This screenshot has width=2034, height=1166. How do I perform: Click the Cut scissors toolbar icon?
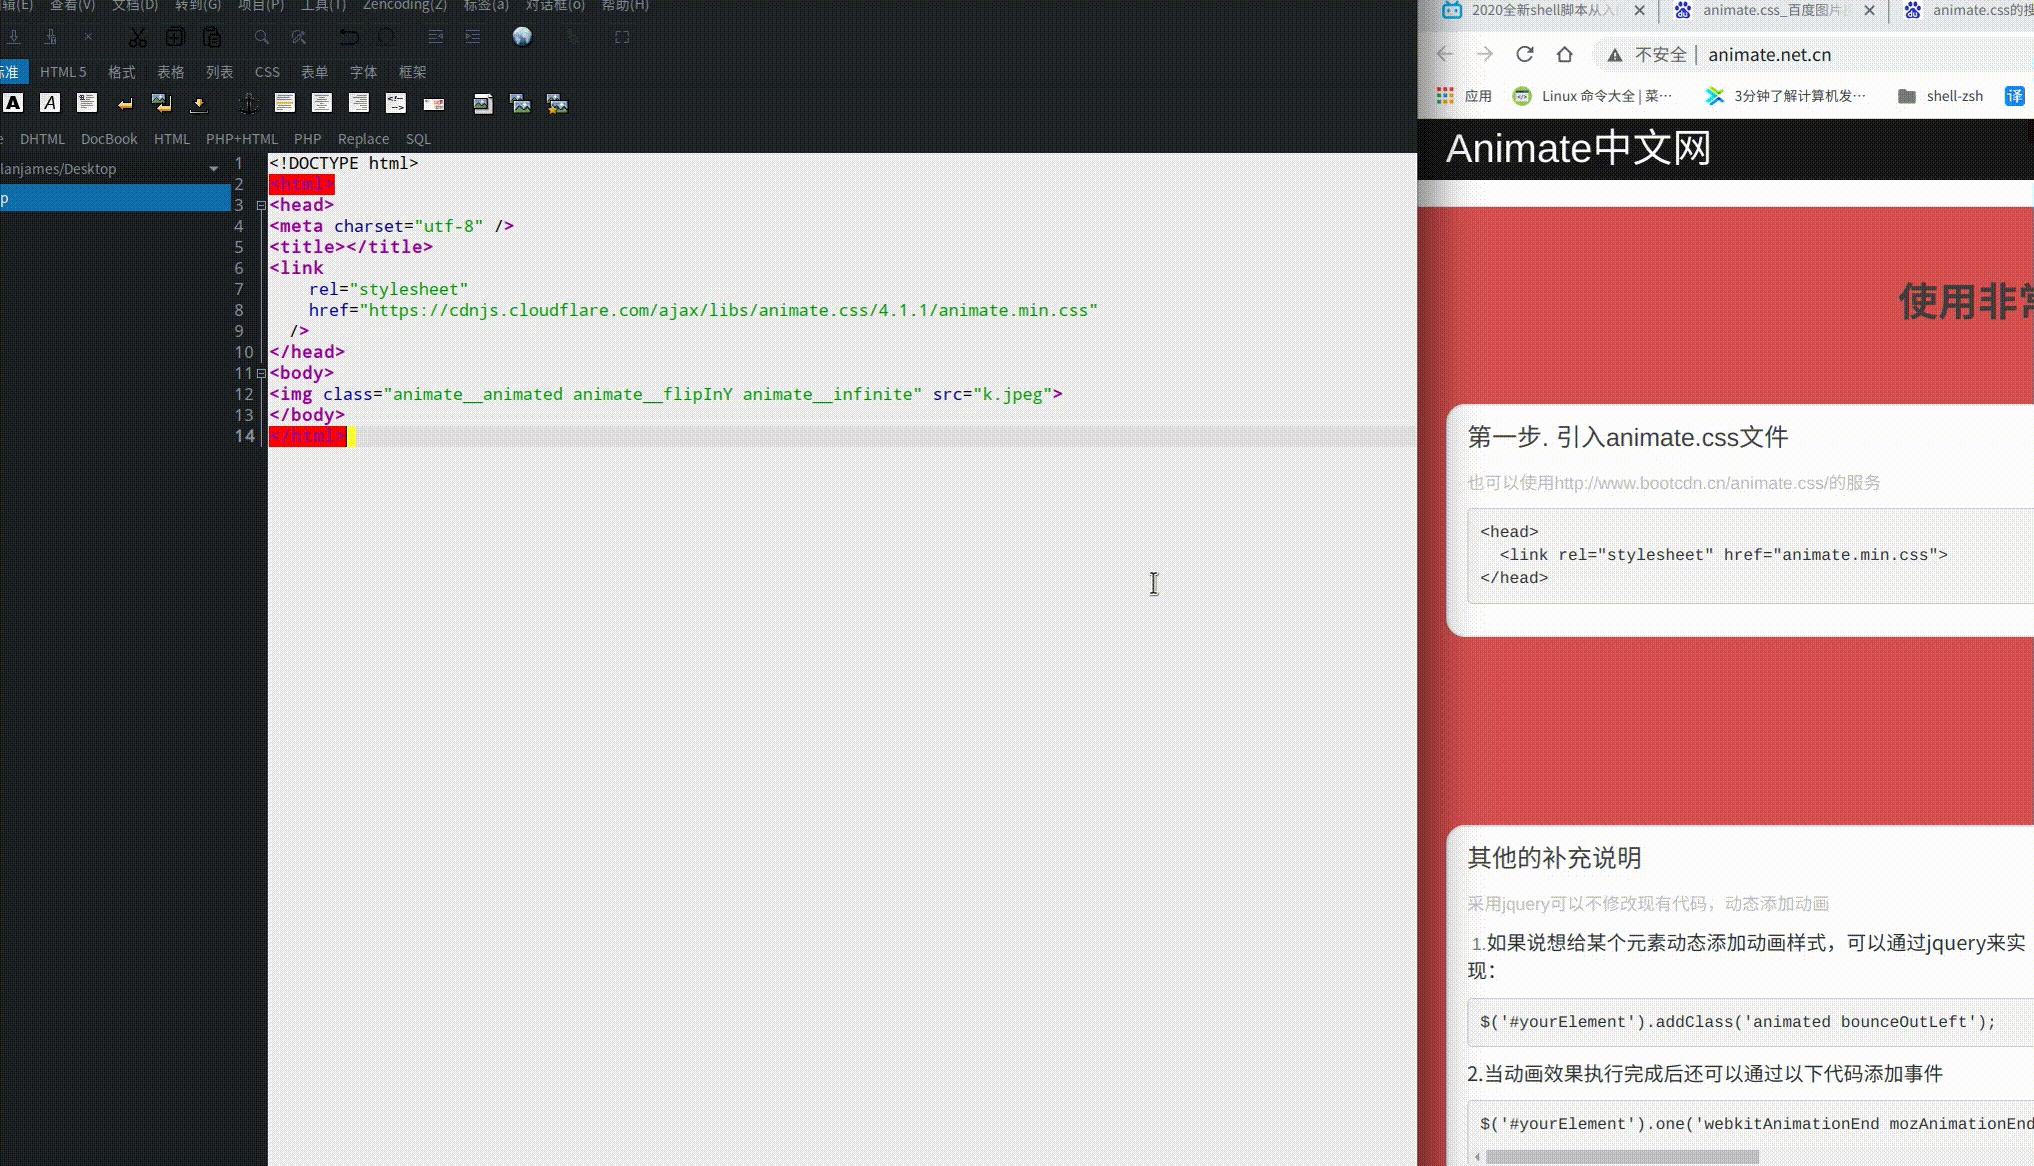point(138,38)
